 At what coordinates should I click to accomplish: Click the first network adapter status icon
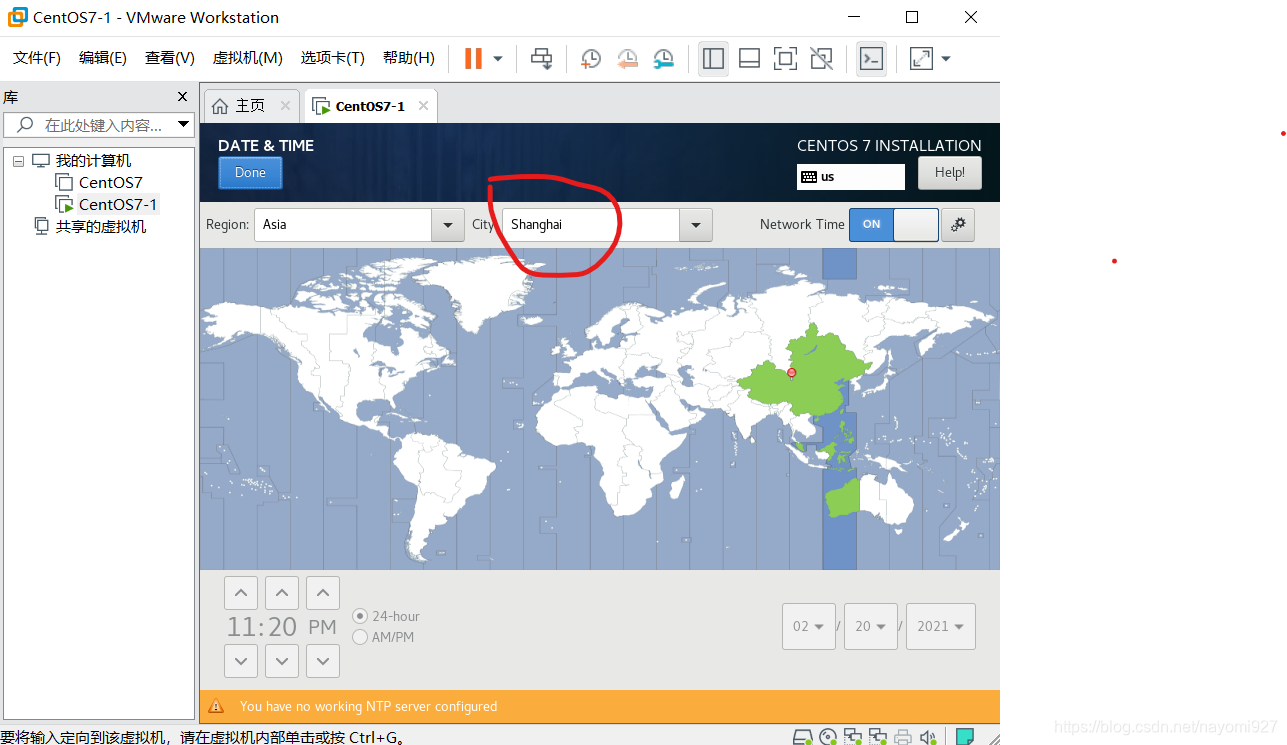853,737
